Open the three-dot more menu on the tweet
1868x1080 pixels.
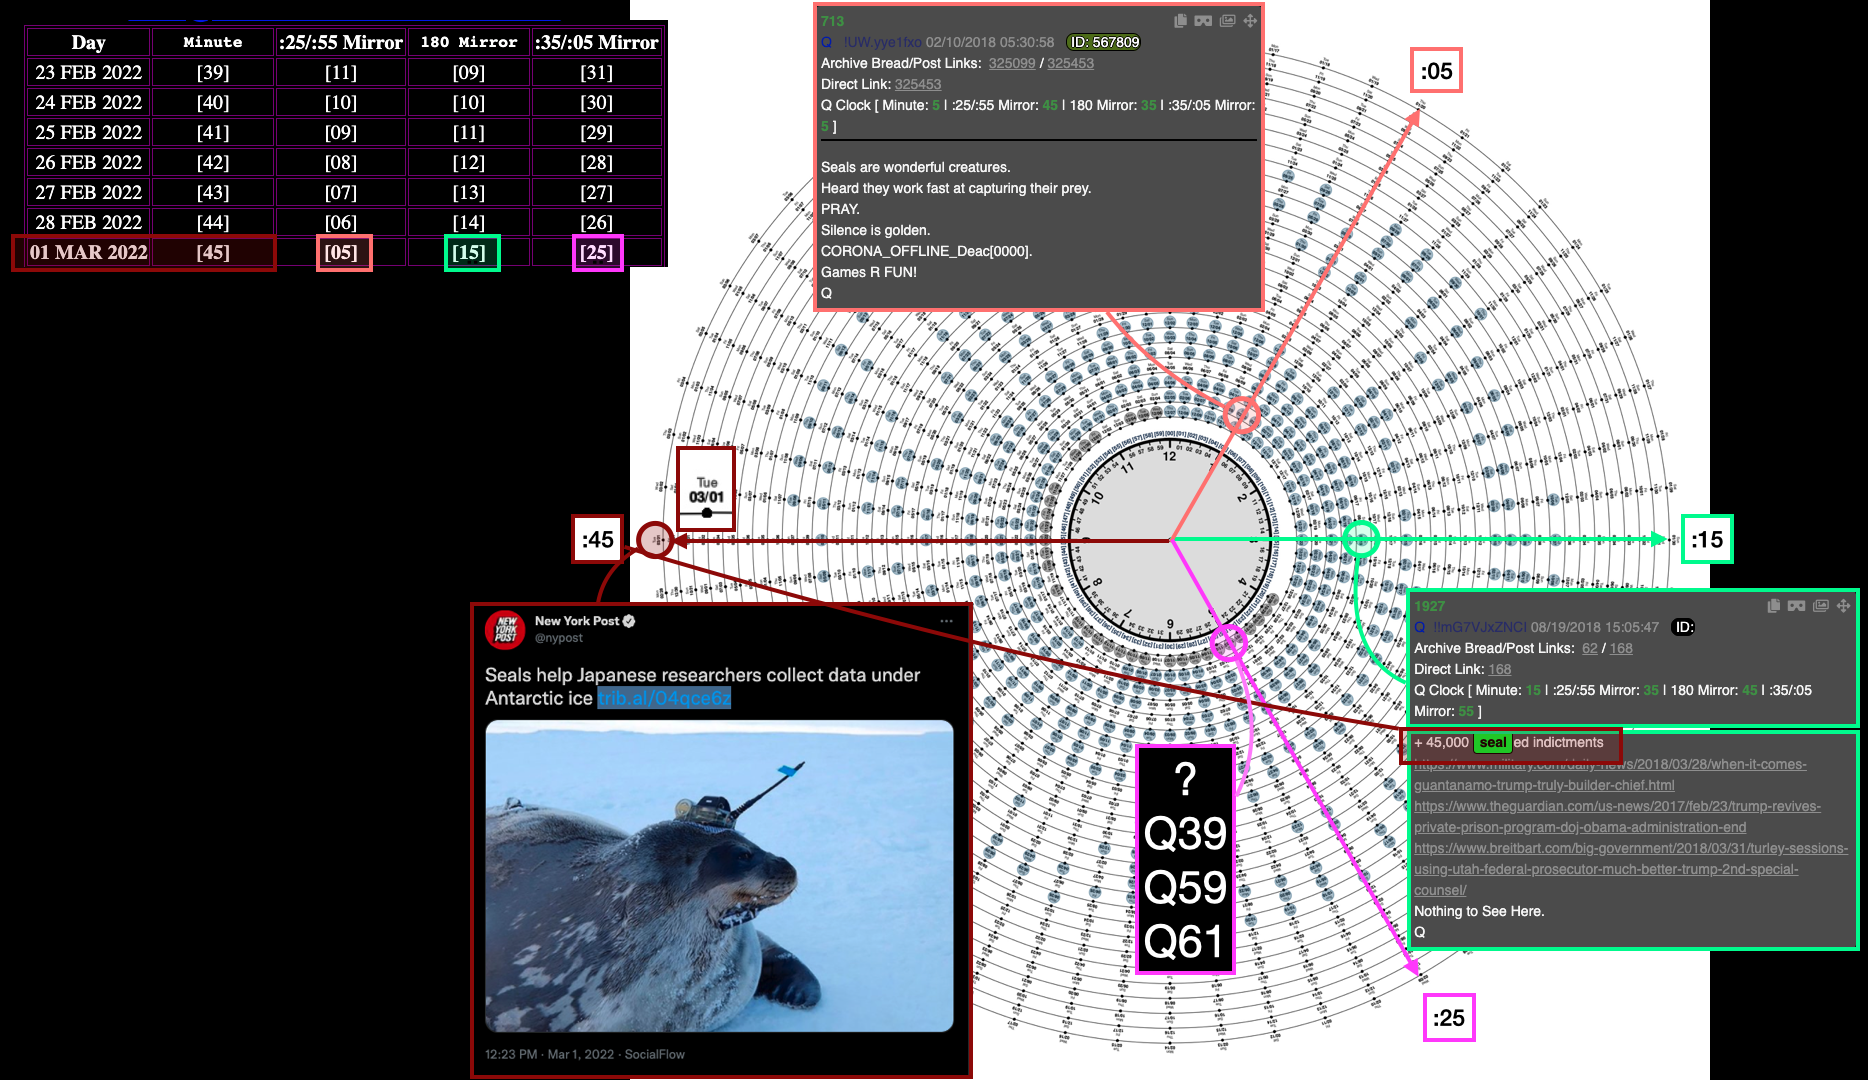946,621
